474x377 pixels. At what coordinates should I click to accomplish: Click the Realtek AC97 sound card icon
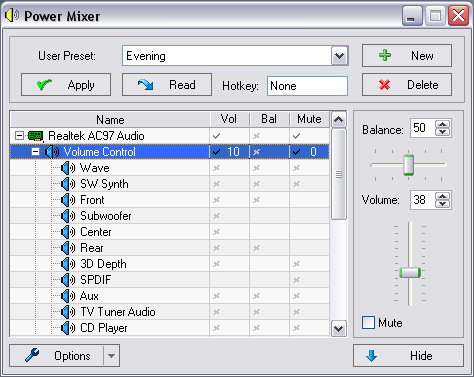36,136
